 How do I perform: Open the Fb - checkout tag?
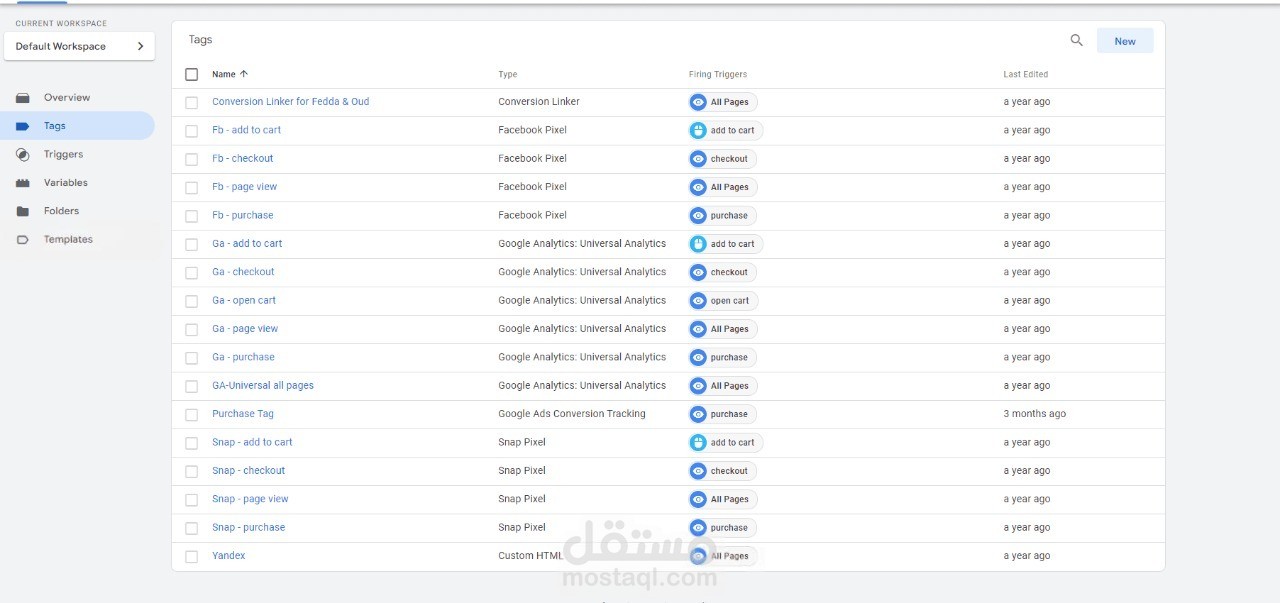242,159
